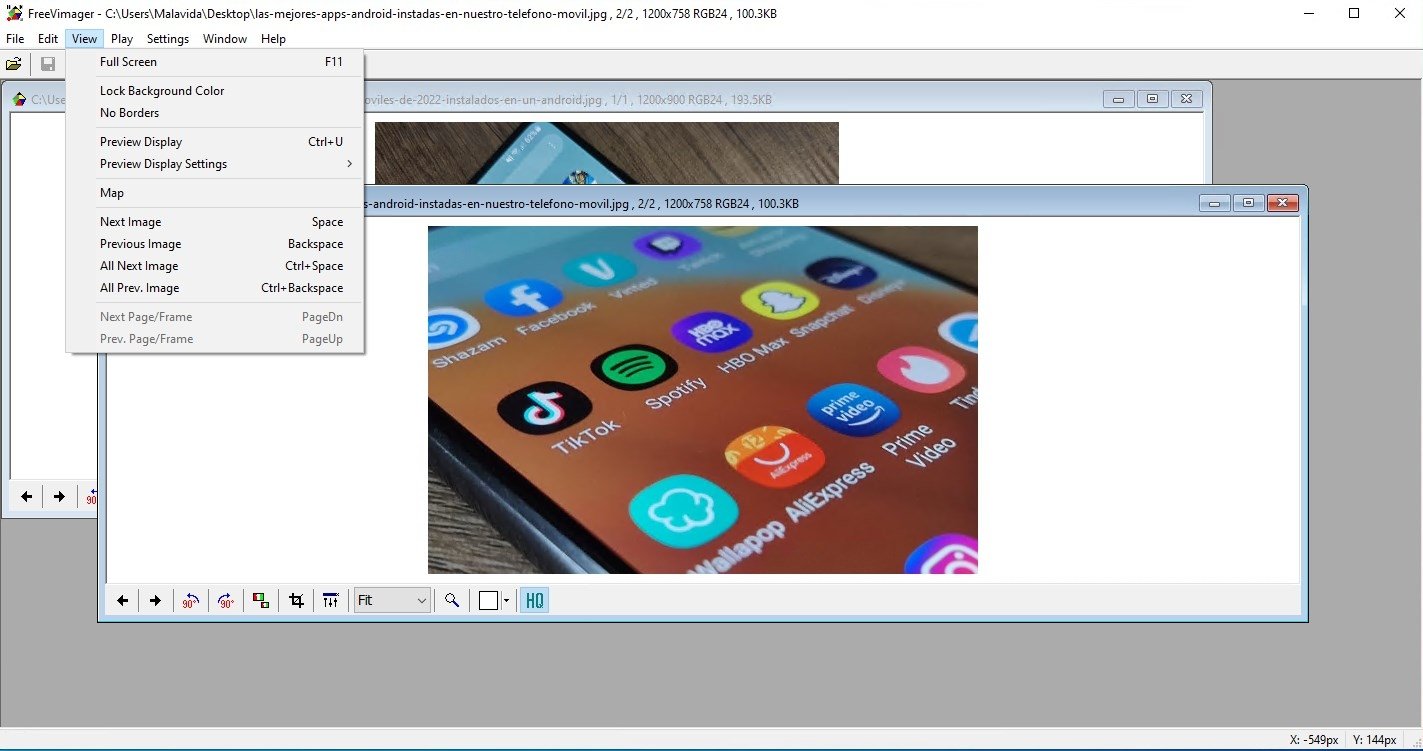1423x751 pixels.
Task: Click the FreeVimager app icon in title bar
Action: coord(14,13)
